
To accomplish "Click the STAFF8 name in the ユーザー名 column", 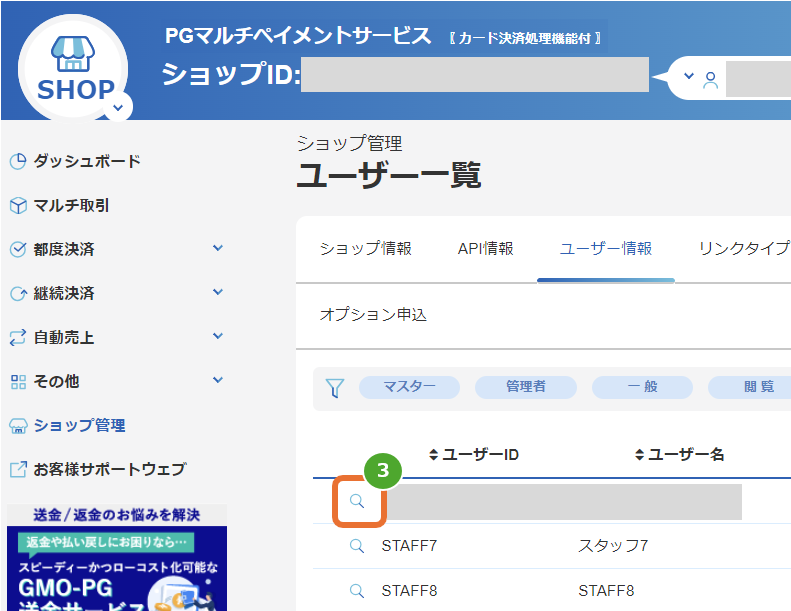I will [606, 591].
